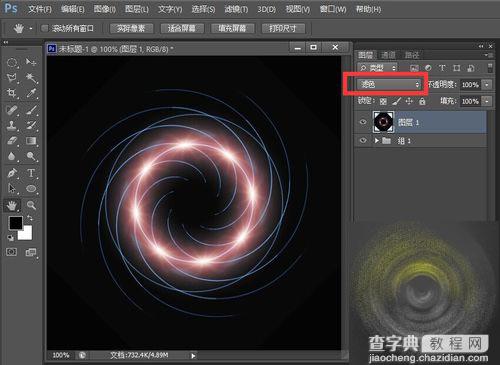500x365 pixels.
Task: Select the History Brush tool
Action: tap(31, 125)
